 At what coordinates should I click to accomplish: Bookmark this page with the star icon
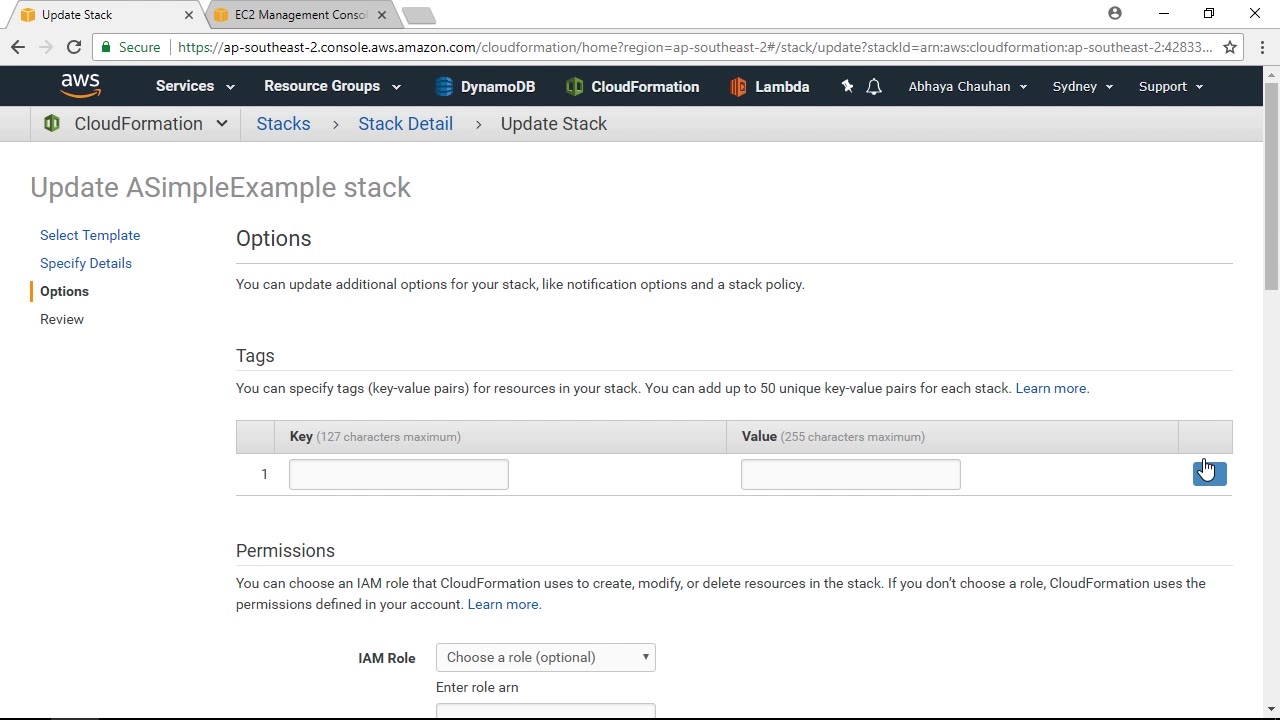pyautogui.click(x=1230, y=47)
